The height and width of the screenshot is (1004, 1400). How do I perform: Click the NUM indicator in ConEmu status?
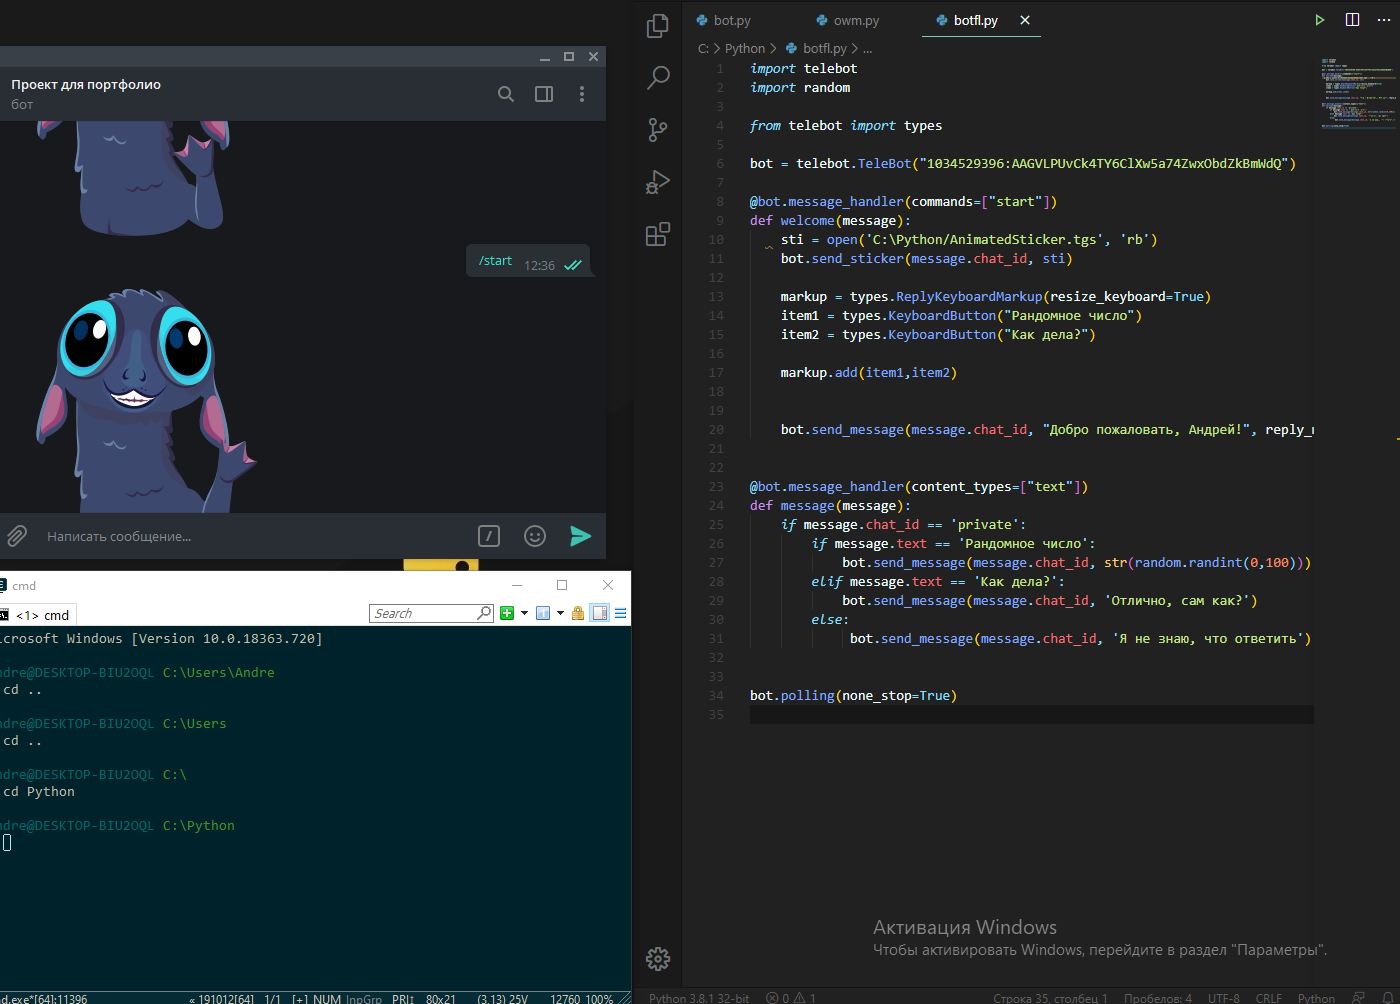point(326,999)
